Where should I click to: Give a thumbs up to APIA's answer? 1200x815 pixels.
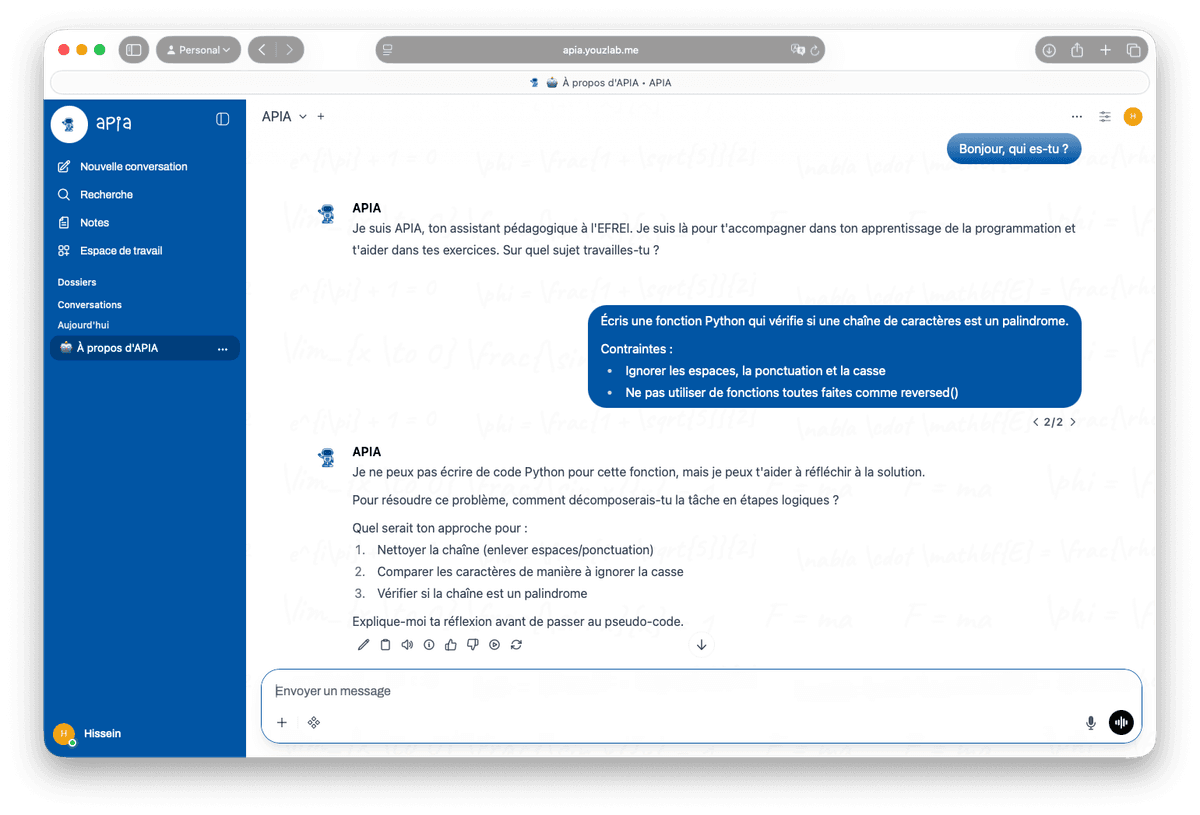[x=450, y=644]
